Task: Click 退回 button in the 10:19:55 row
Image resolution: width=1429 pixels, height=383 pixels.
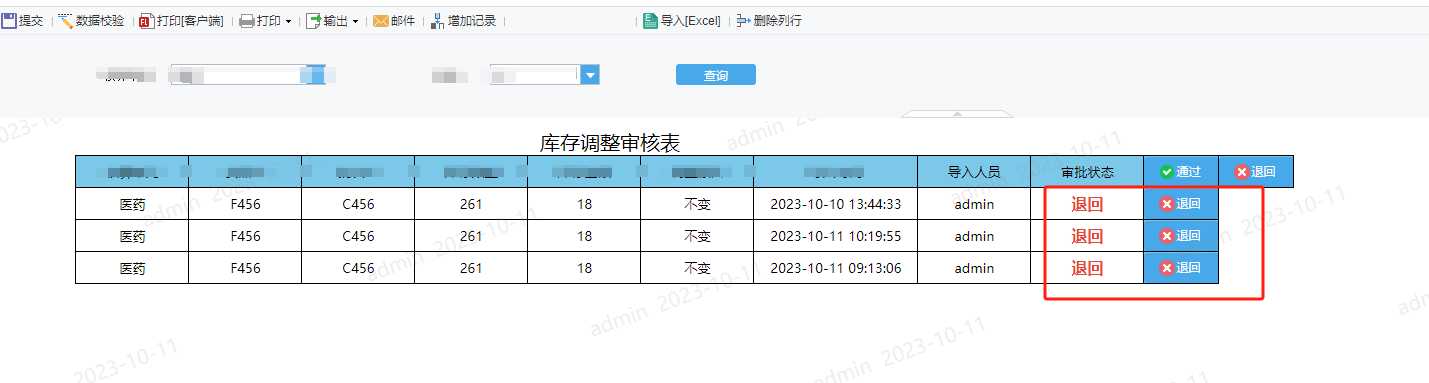Action: (x=1181, y=236)
